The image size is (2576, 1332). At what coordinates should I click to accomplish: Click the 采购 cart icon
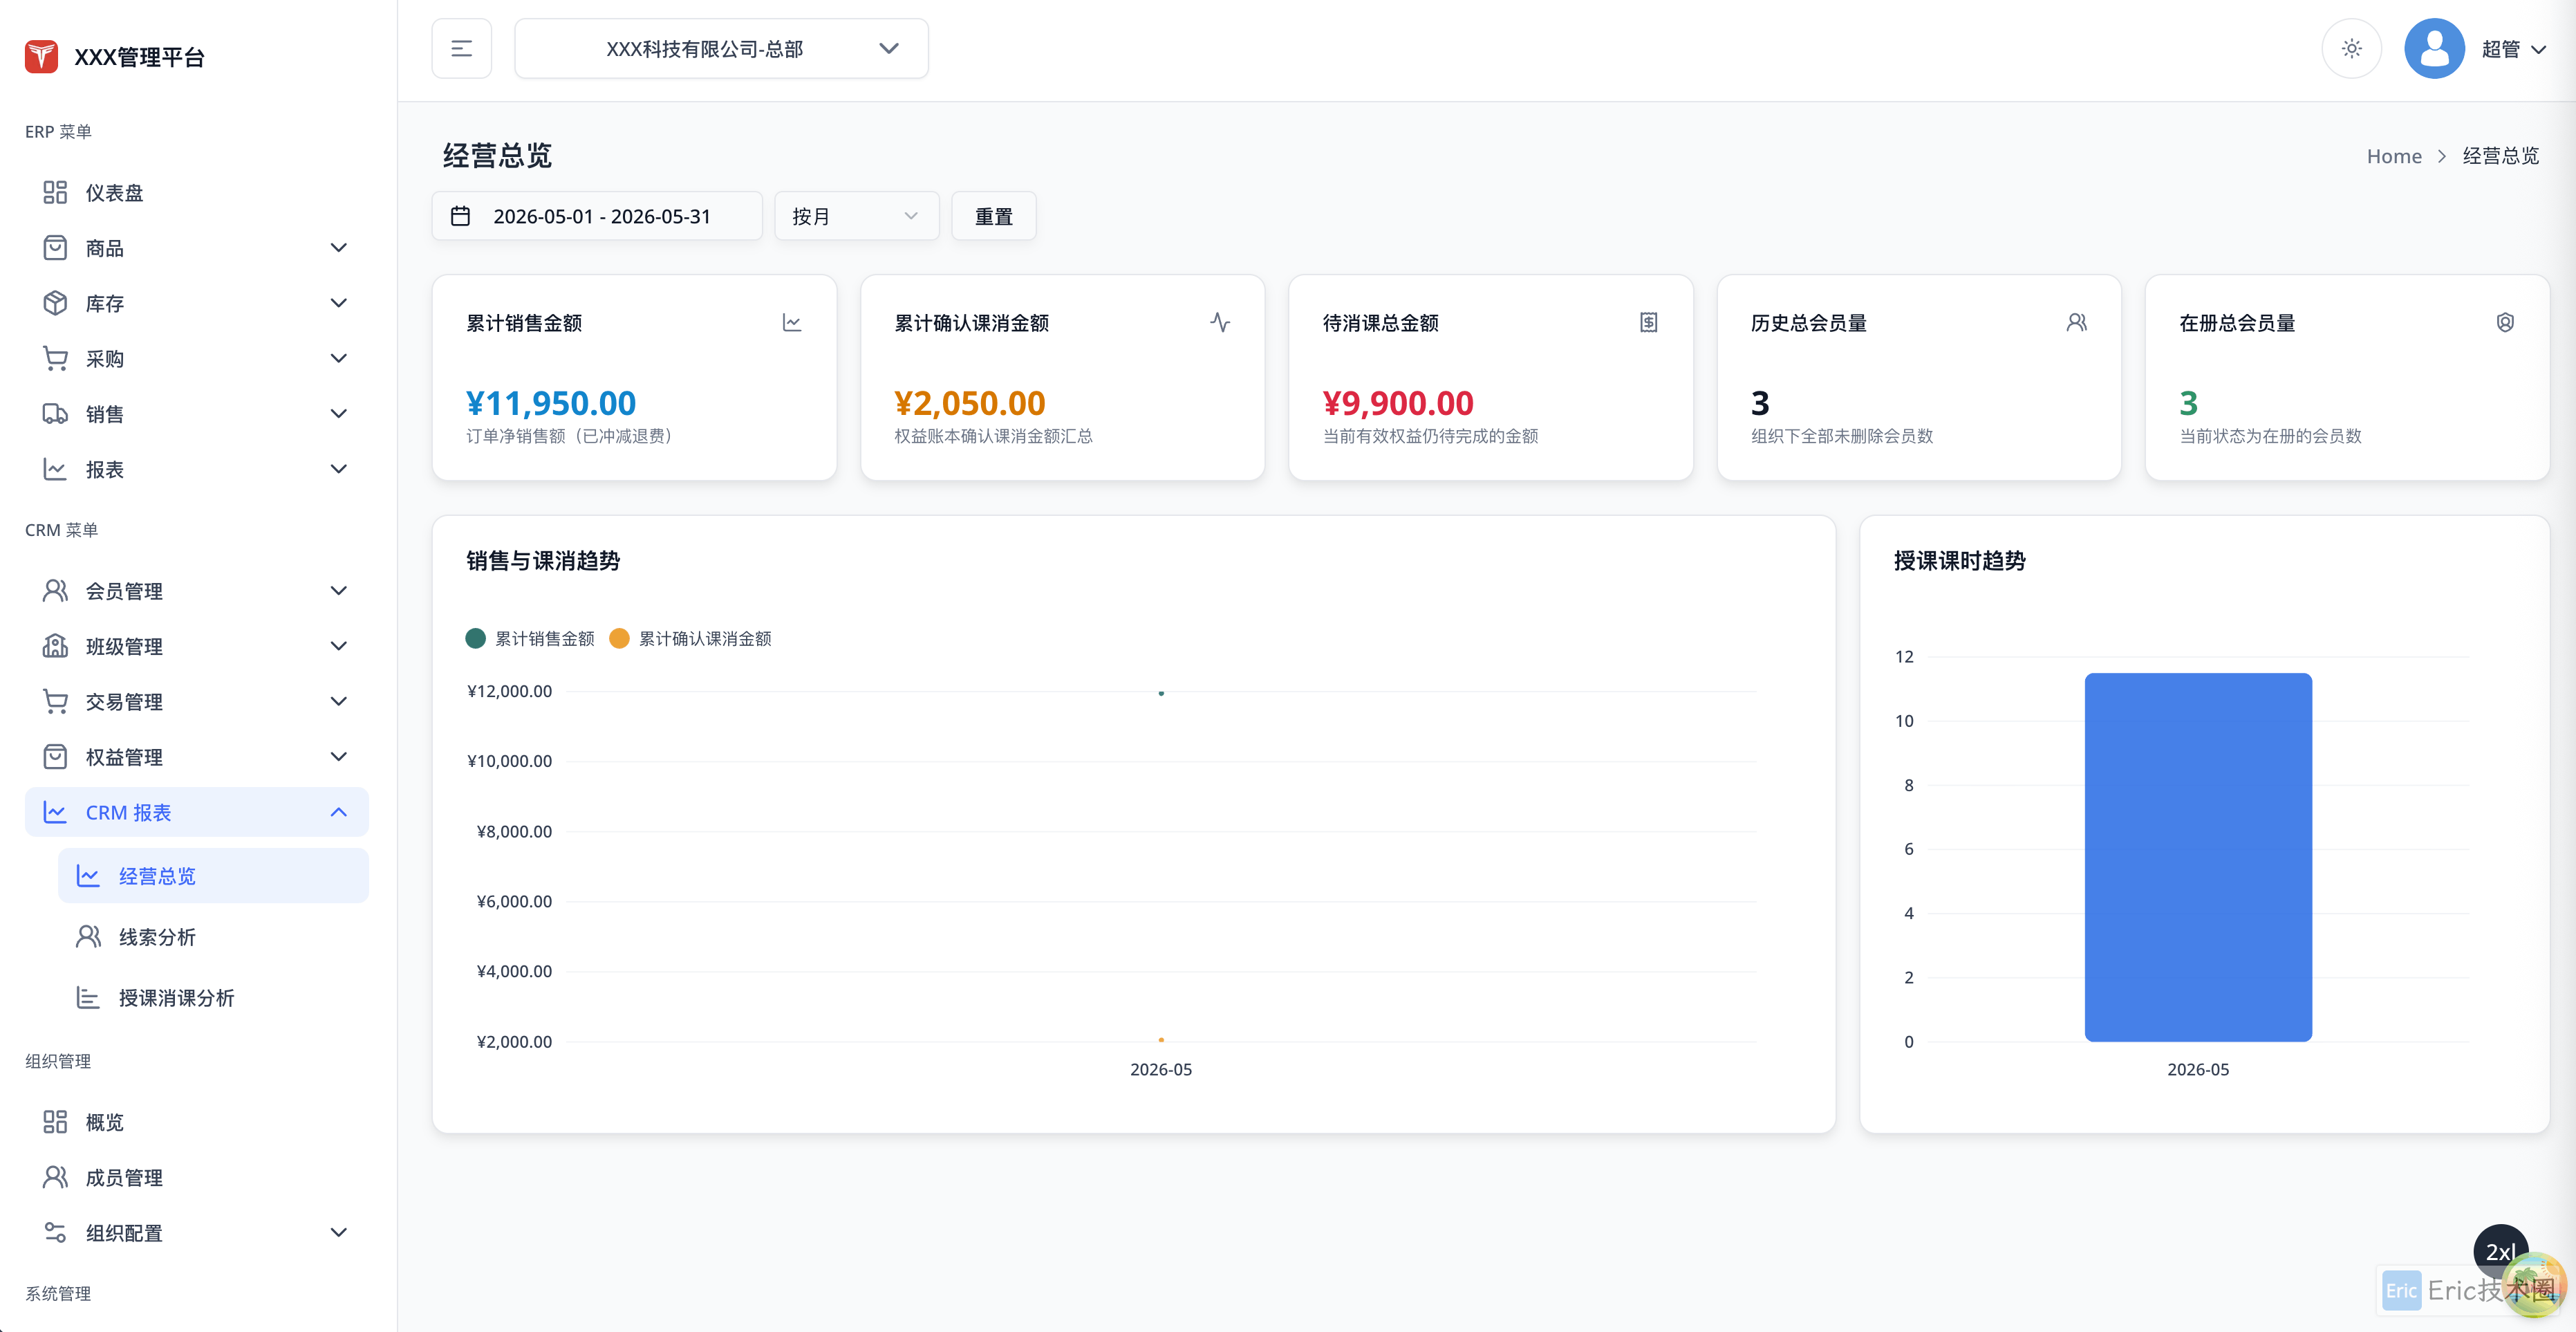coord(55,358)
